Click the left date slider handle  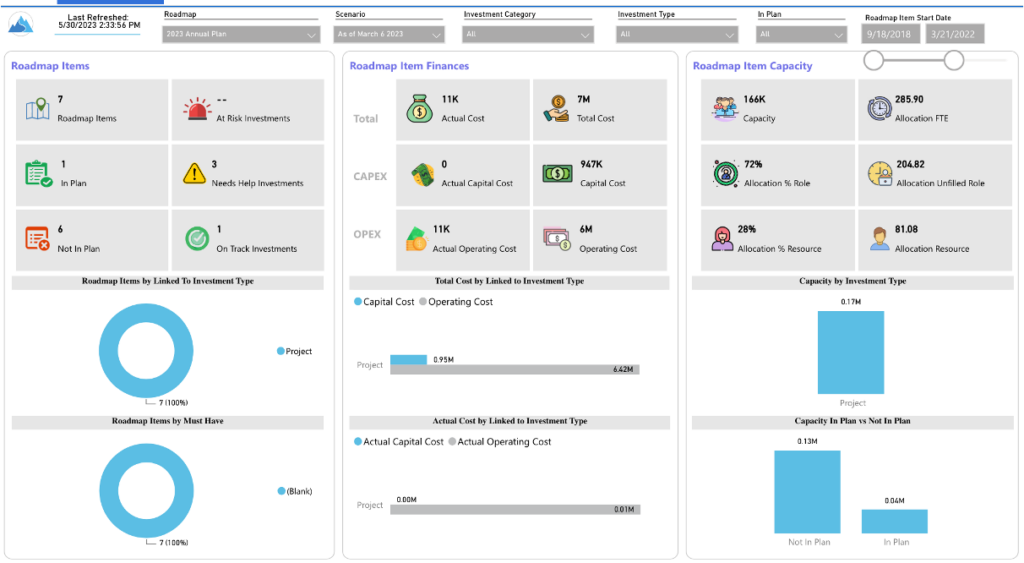tap(874, 60)
